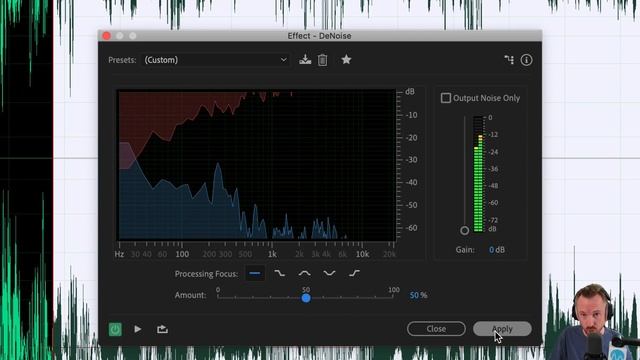
Task: Select the low-and-high frequencies processing focus shape
Action: click(x=329, y=273)
